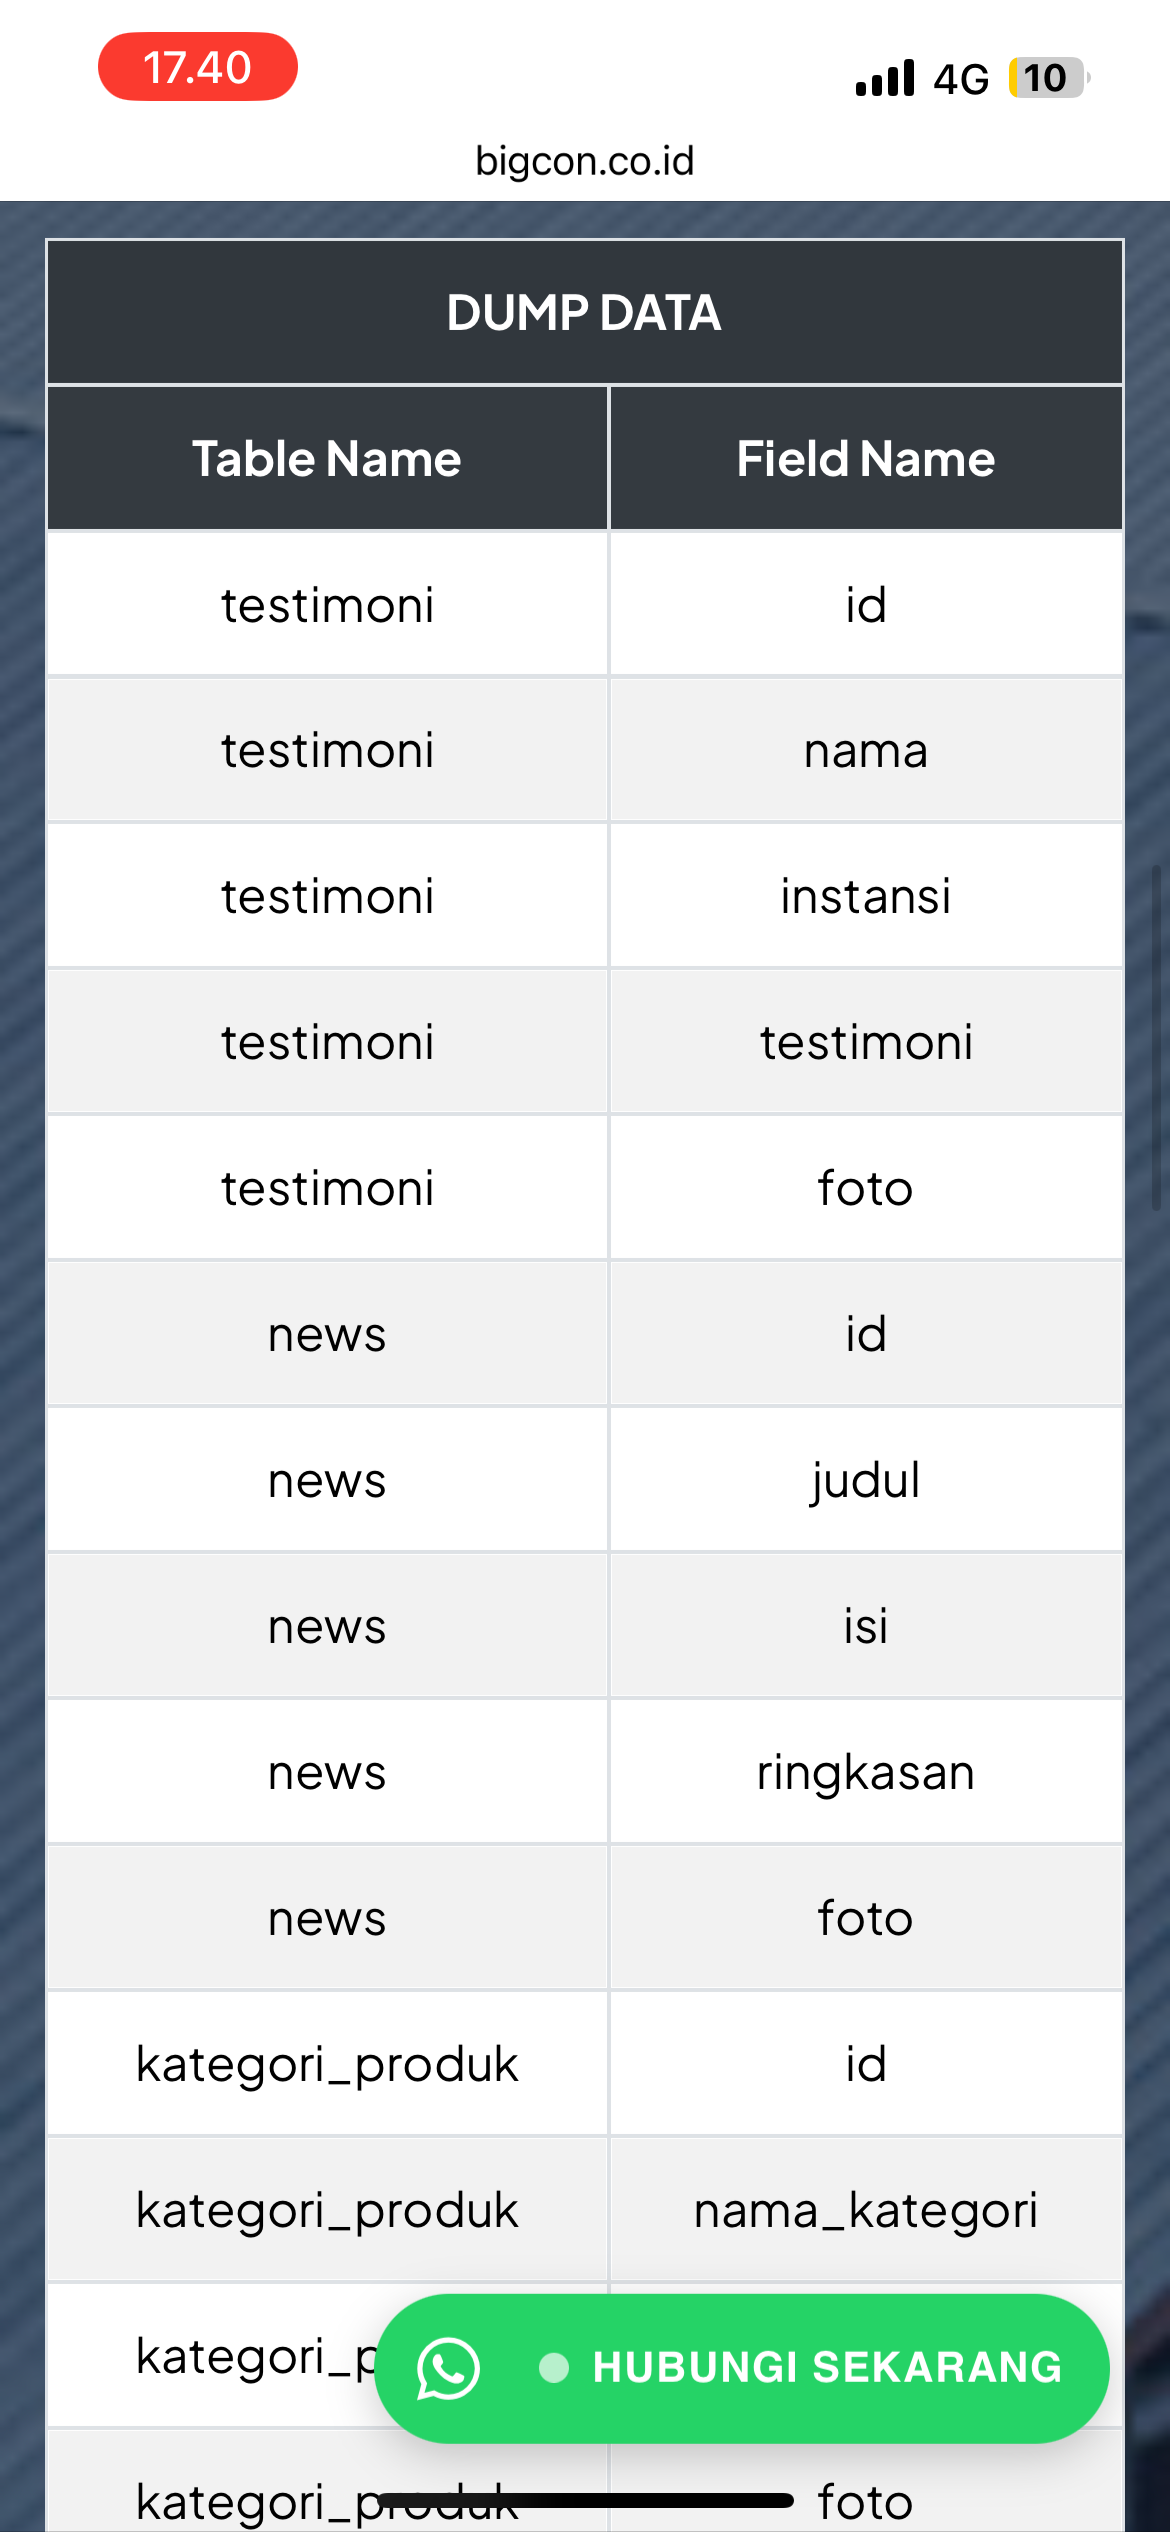
Task: Select the instansi field cell
Action: [866, 896]
